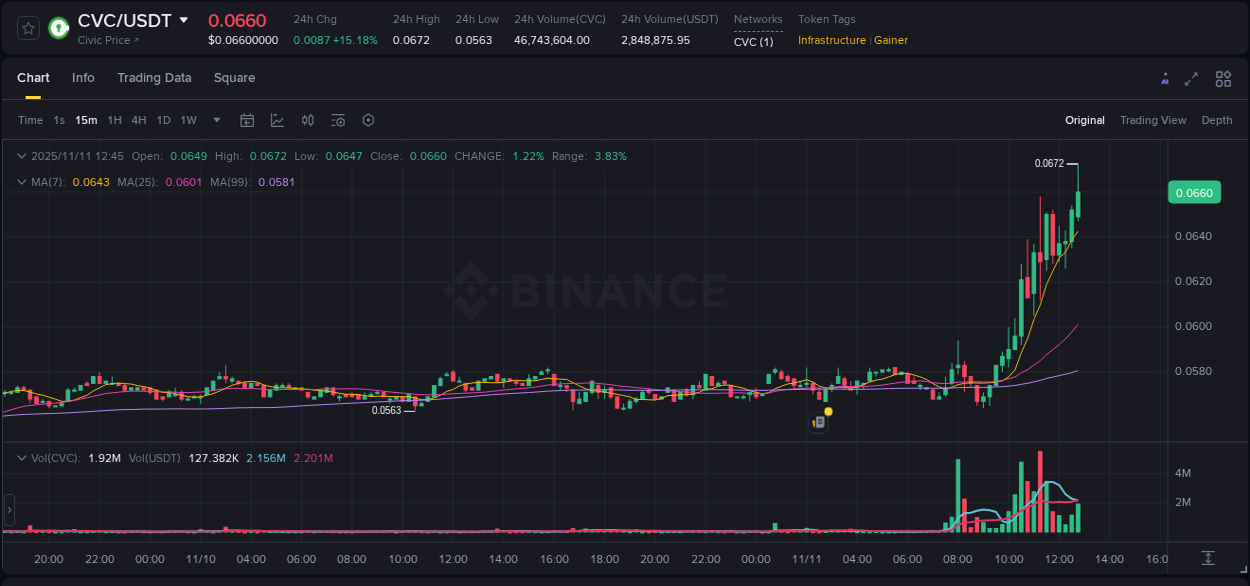The image size is (1250, 586).
Task: Collapse the OHLC info row
Action: coord(22,156)
